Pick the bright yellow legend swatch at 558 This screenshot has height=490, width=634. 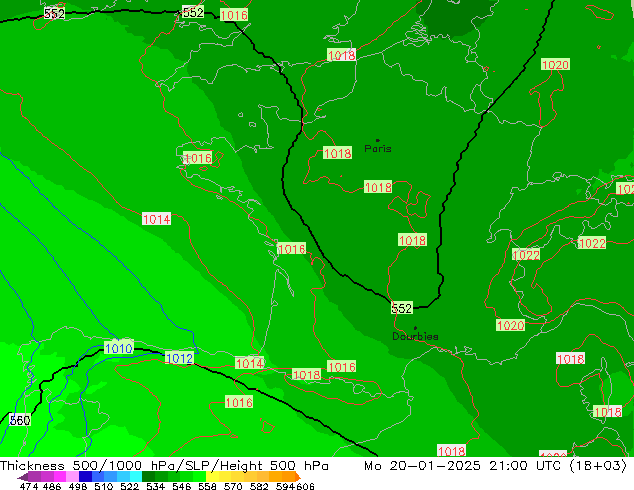click(212, 476)
